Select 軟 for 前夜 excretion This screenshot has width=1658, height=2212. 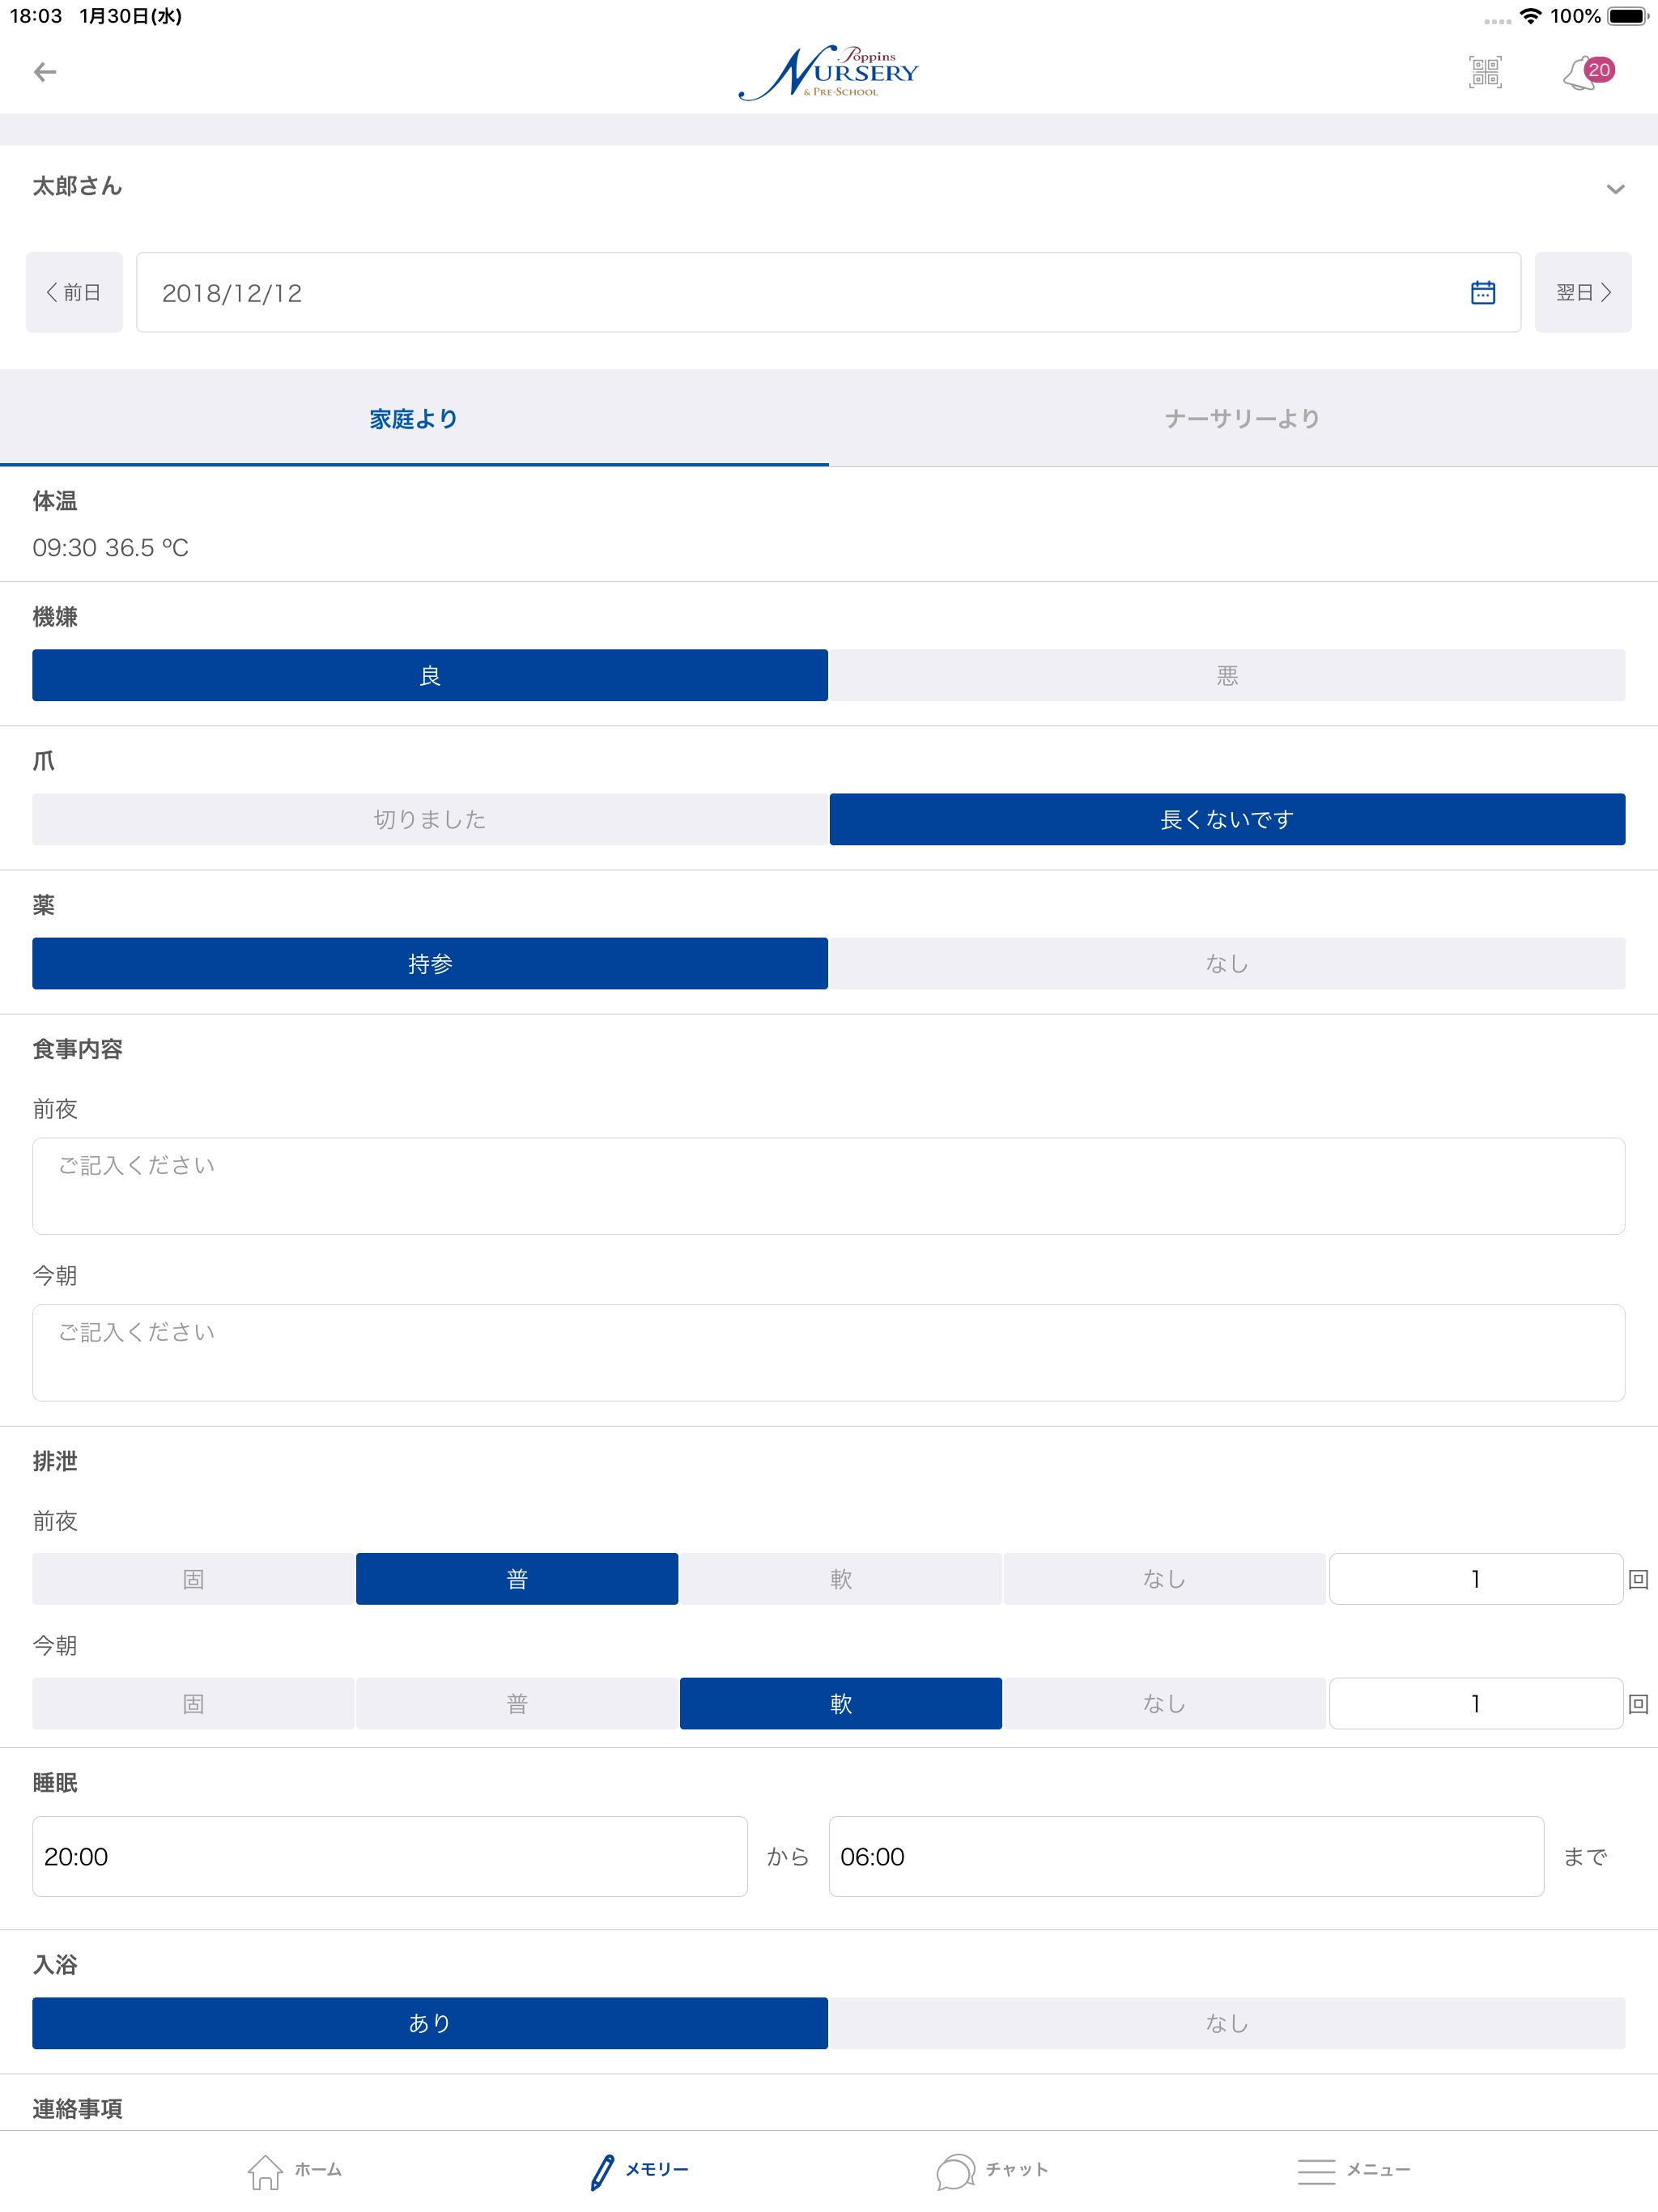click(841, 1579)
